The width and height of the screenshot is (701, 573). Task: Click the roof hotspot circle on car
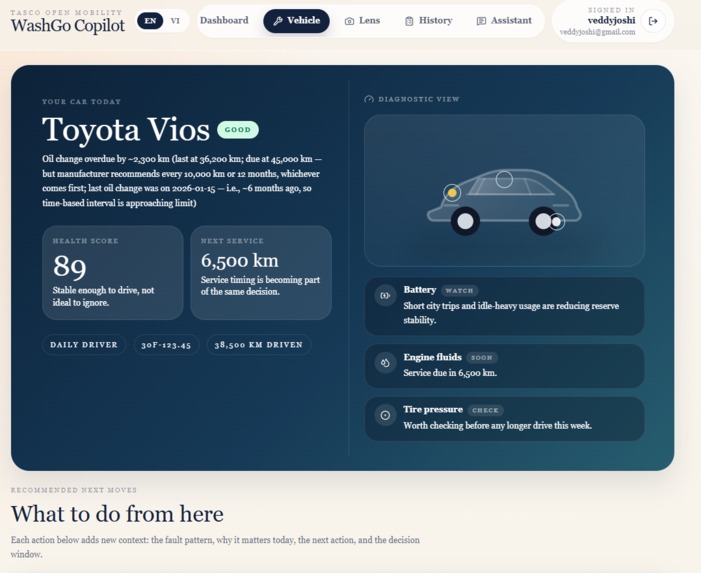click(504, 179)
